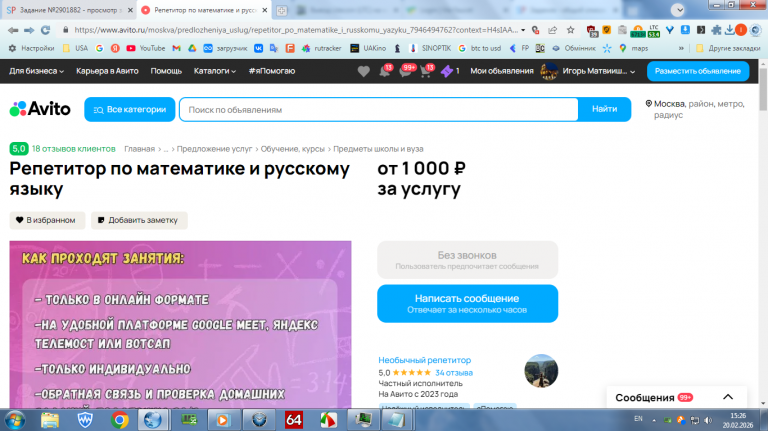Open Другие закладки bookmarks folder

pyautogui.click(x=728, y=48)
